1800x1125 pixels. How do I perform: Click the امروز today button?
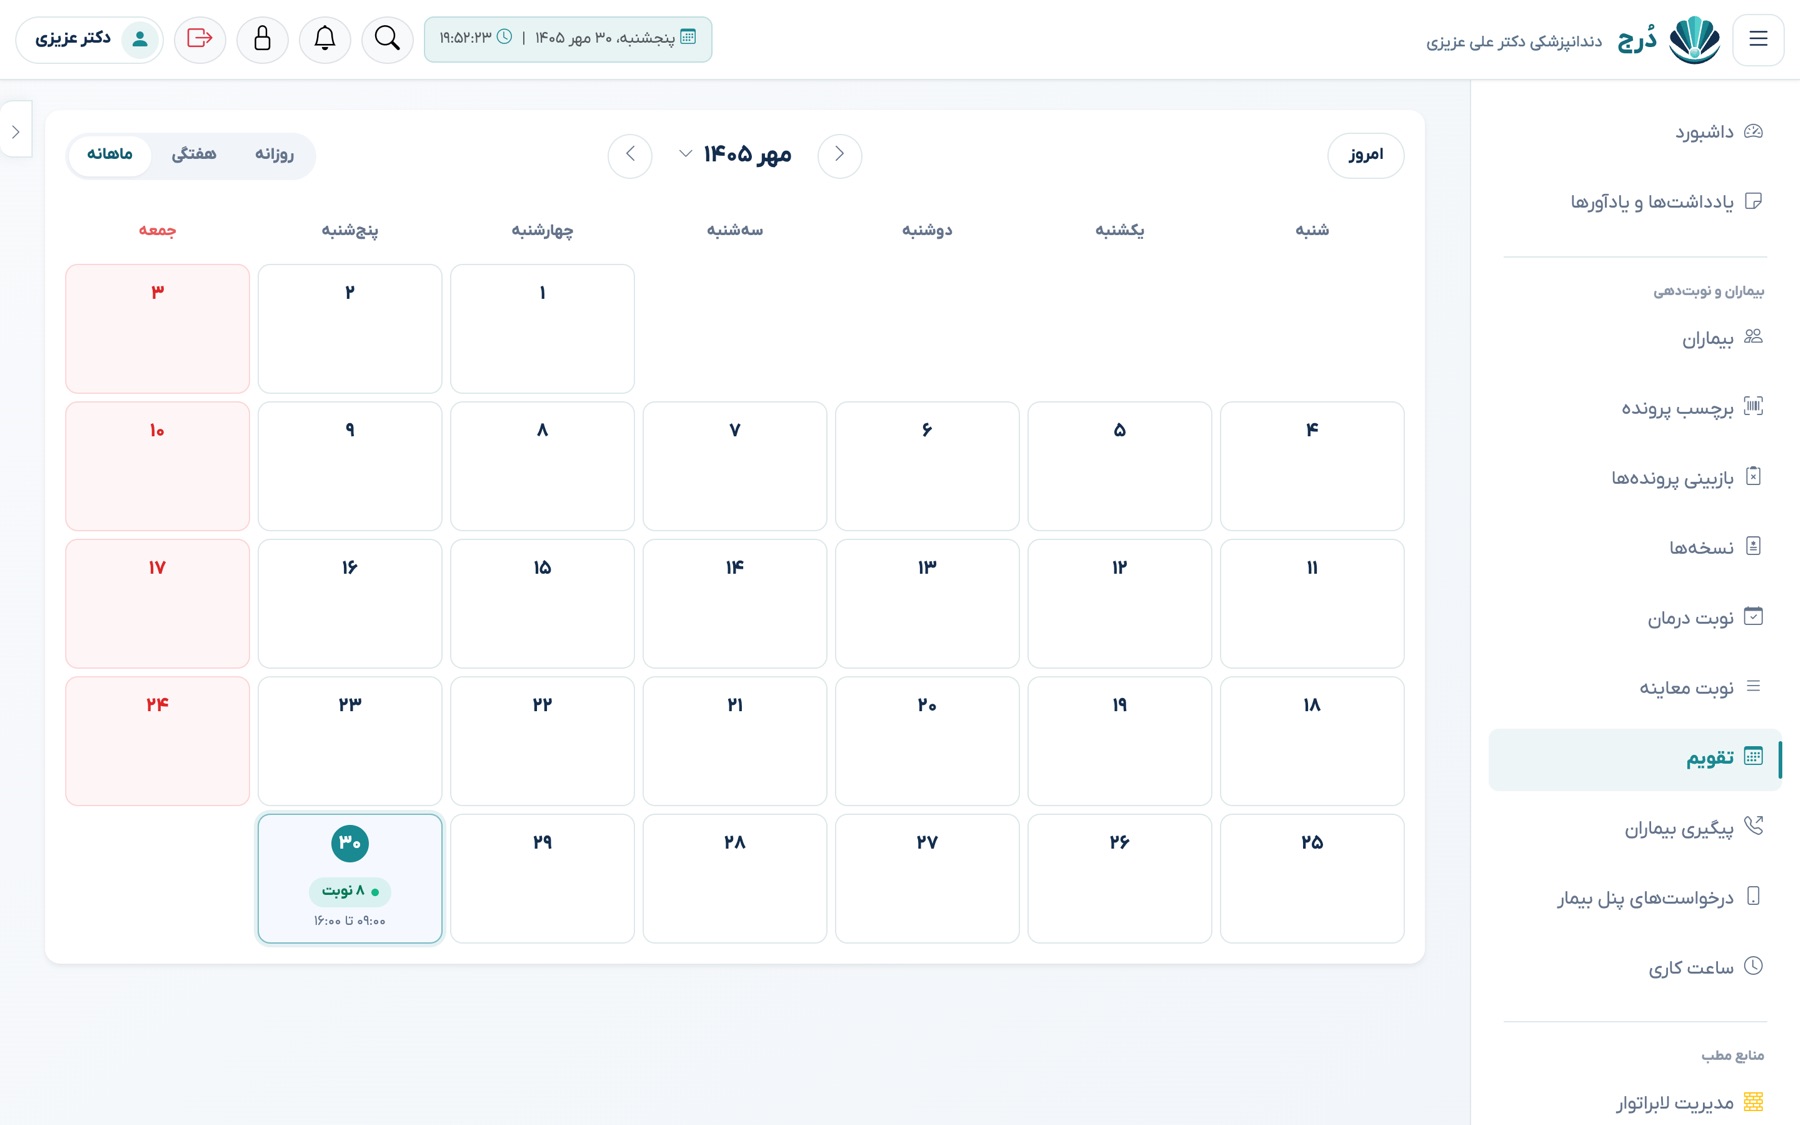click(x=1366, y=155)
